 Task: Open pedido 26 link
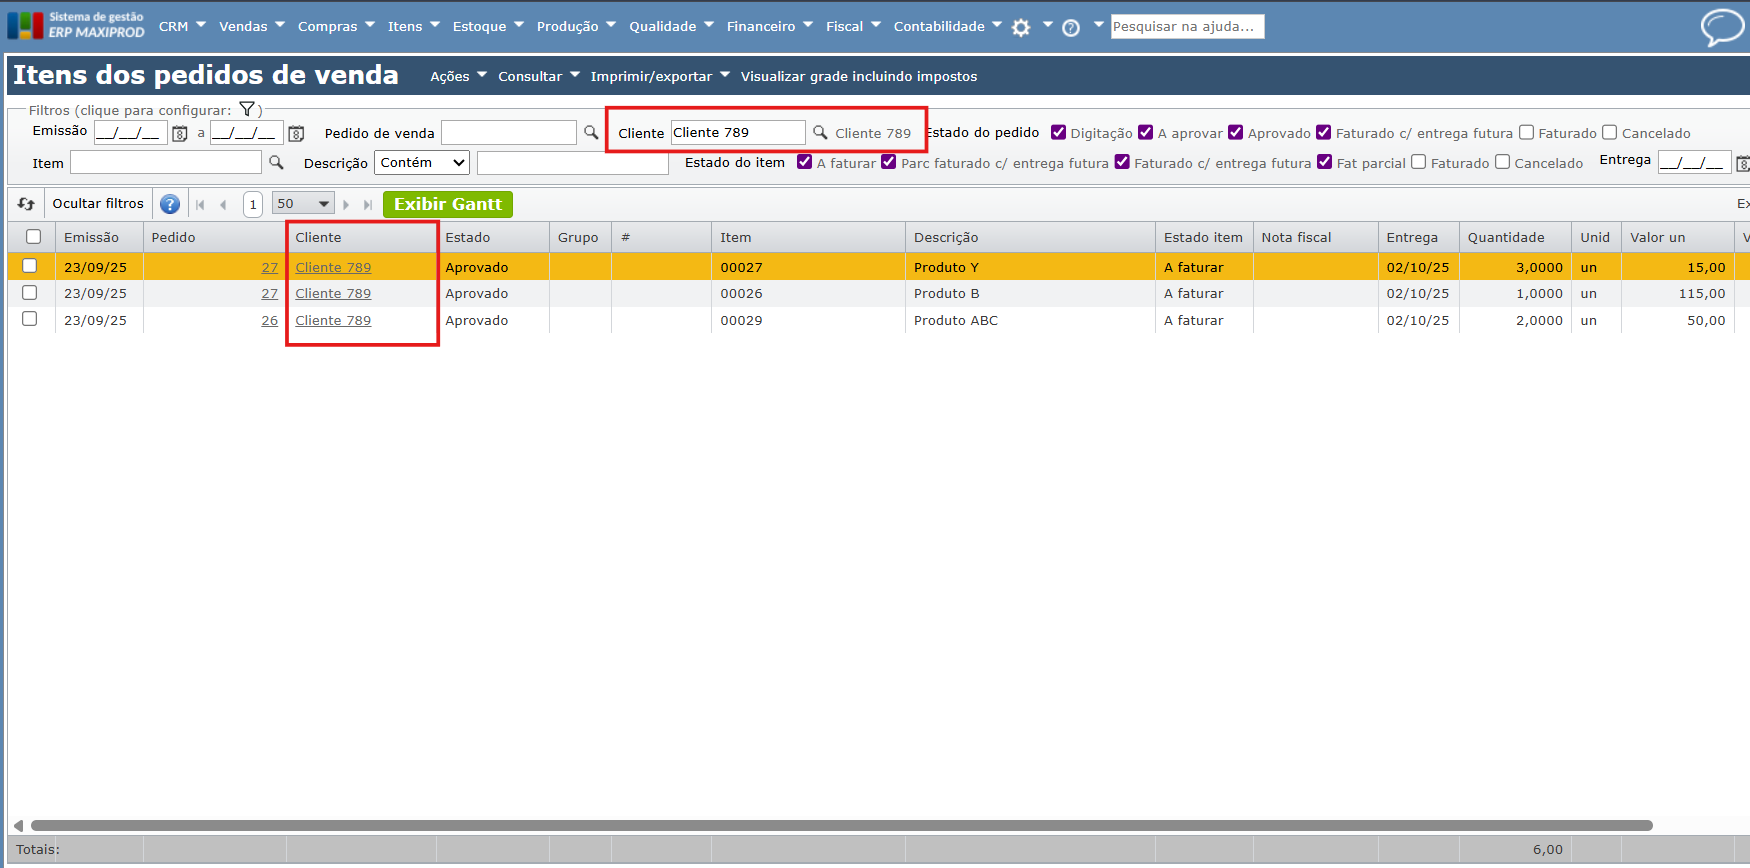pyautogui.click(x=270, y=320)
